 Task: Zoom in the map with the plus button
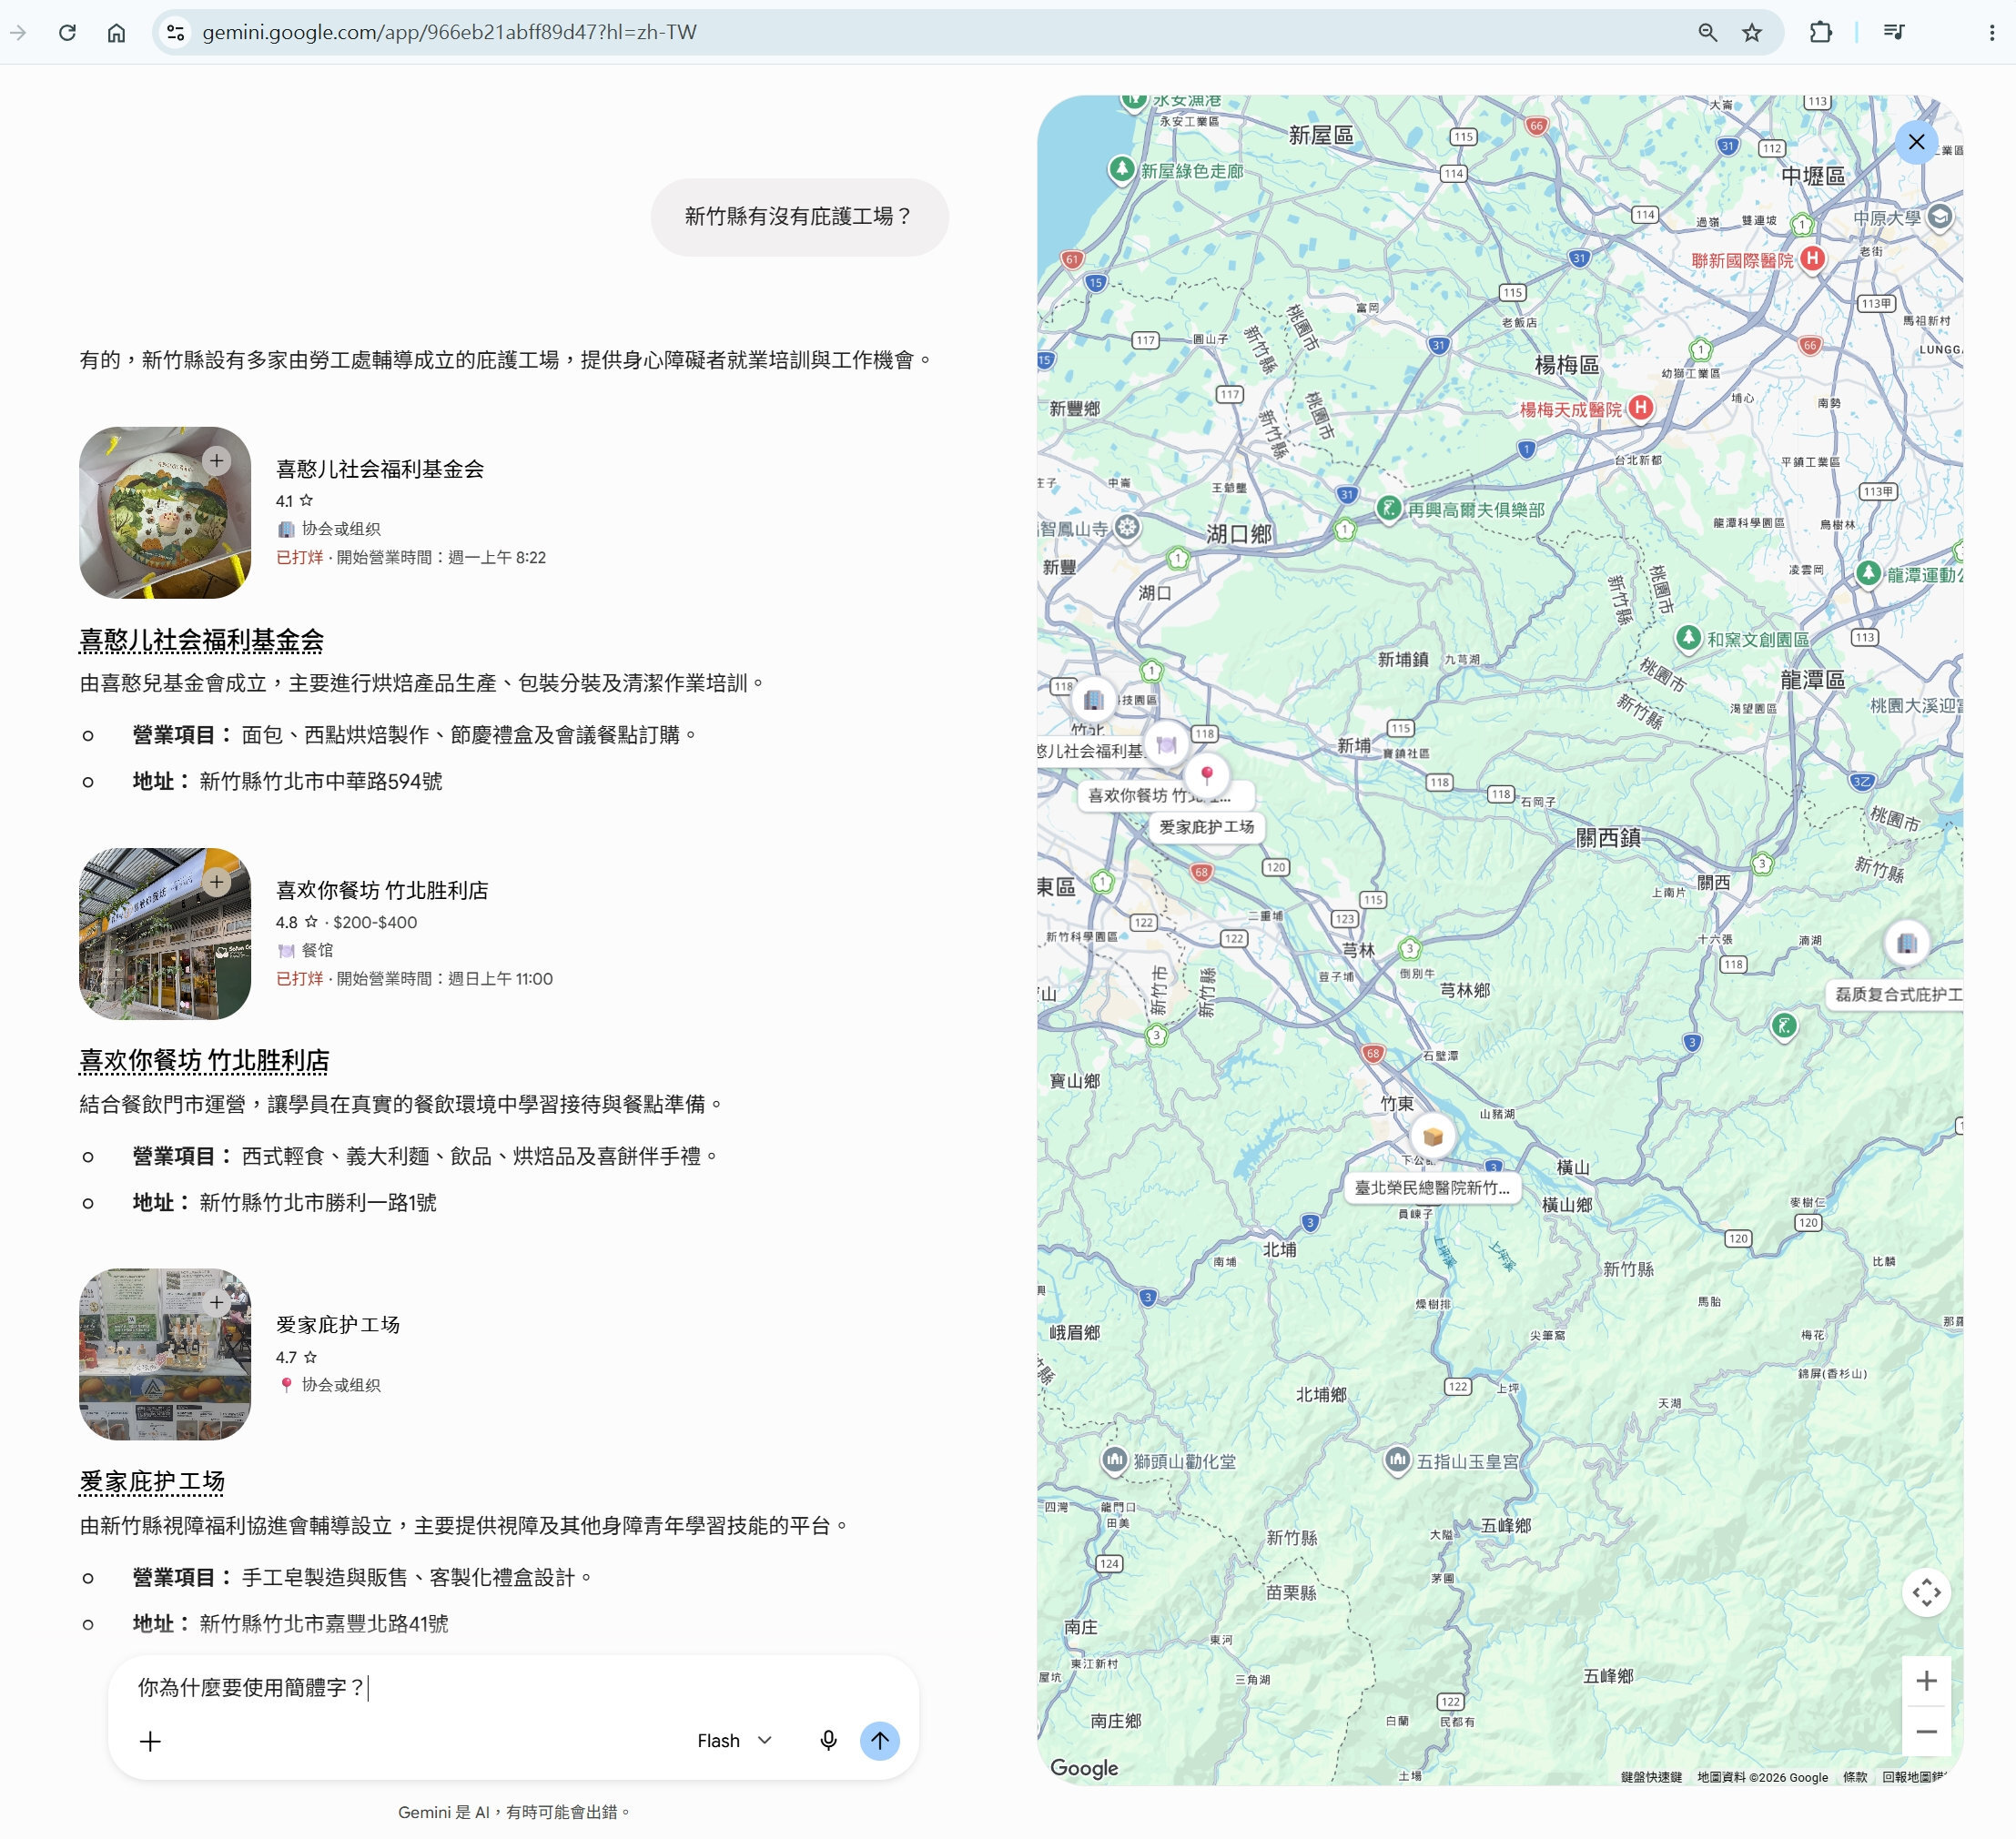click(x=1926, y=1681)
